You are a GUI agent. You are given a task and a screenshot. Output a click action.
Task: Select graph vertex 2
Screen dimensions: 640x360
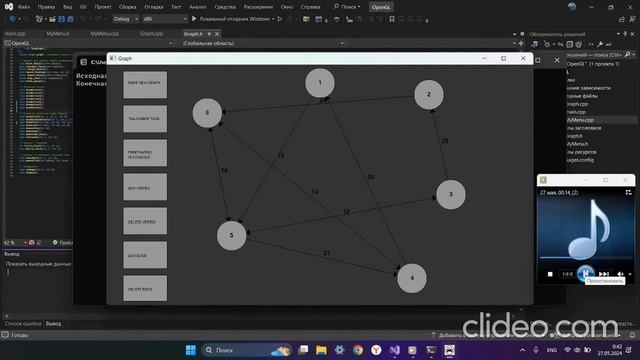(x=429, y=95)
